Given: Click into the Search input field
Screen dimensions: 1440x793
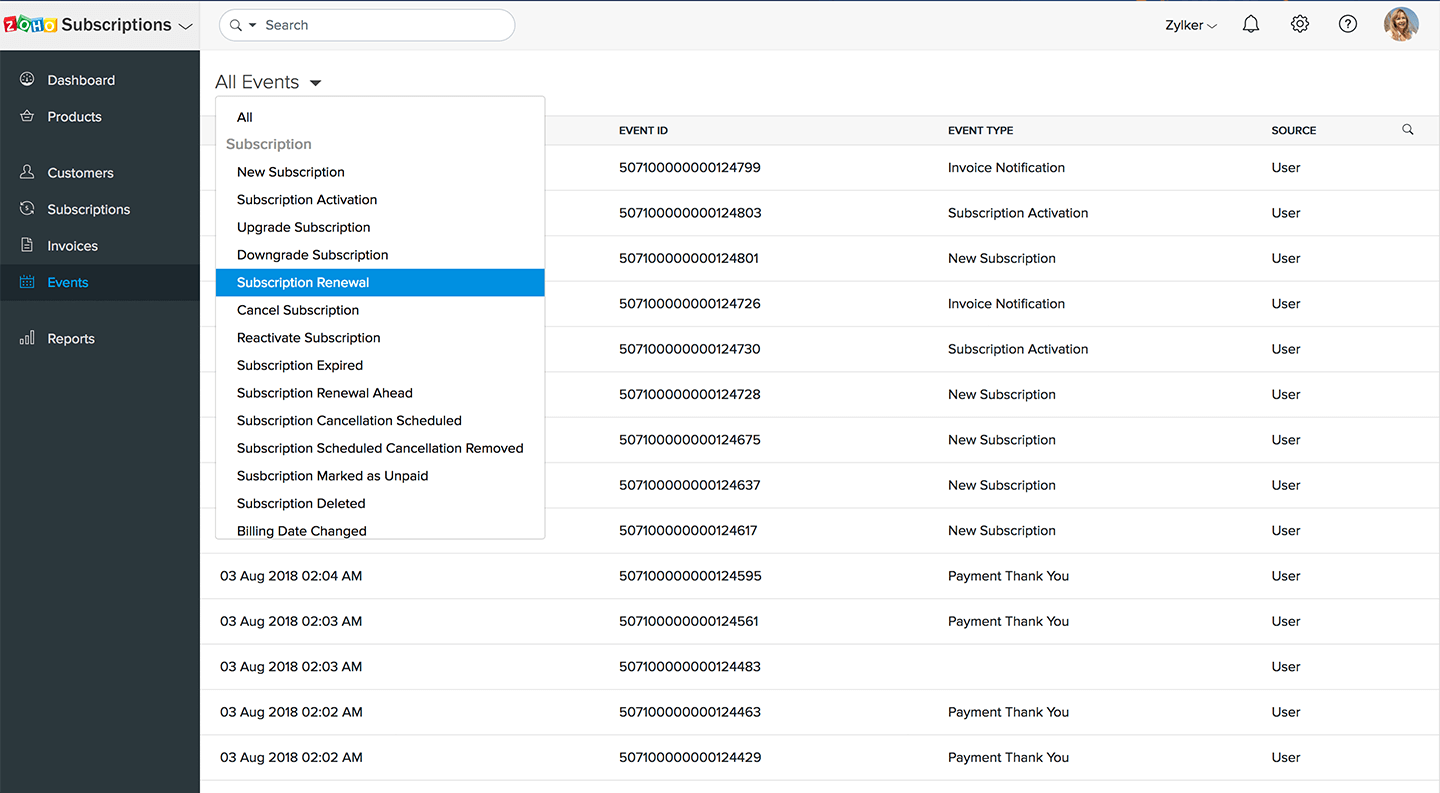Looking at the screenshot, I should (x=380, y=25).
